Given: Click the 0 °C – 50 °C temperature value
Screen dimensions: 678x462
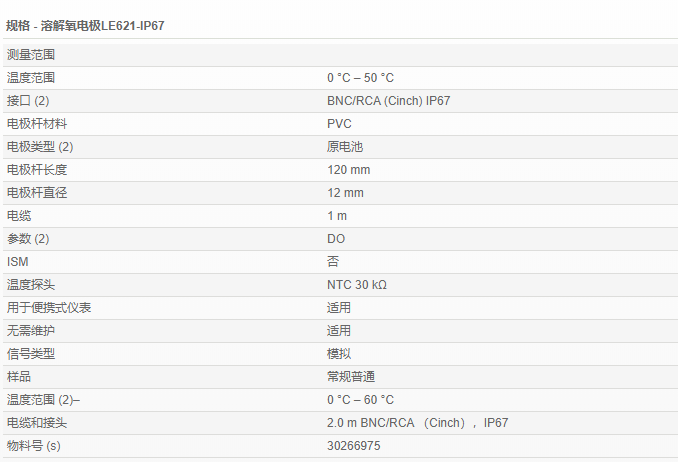Looking at the screenshot, I should tap(360, 78).
